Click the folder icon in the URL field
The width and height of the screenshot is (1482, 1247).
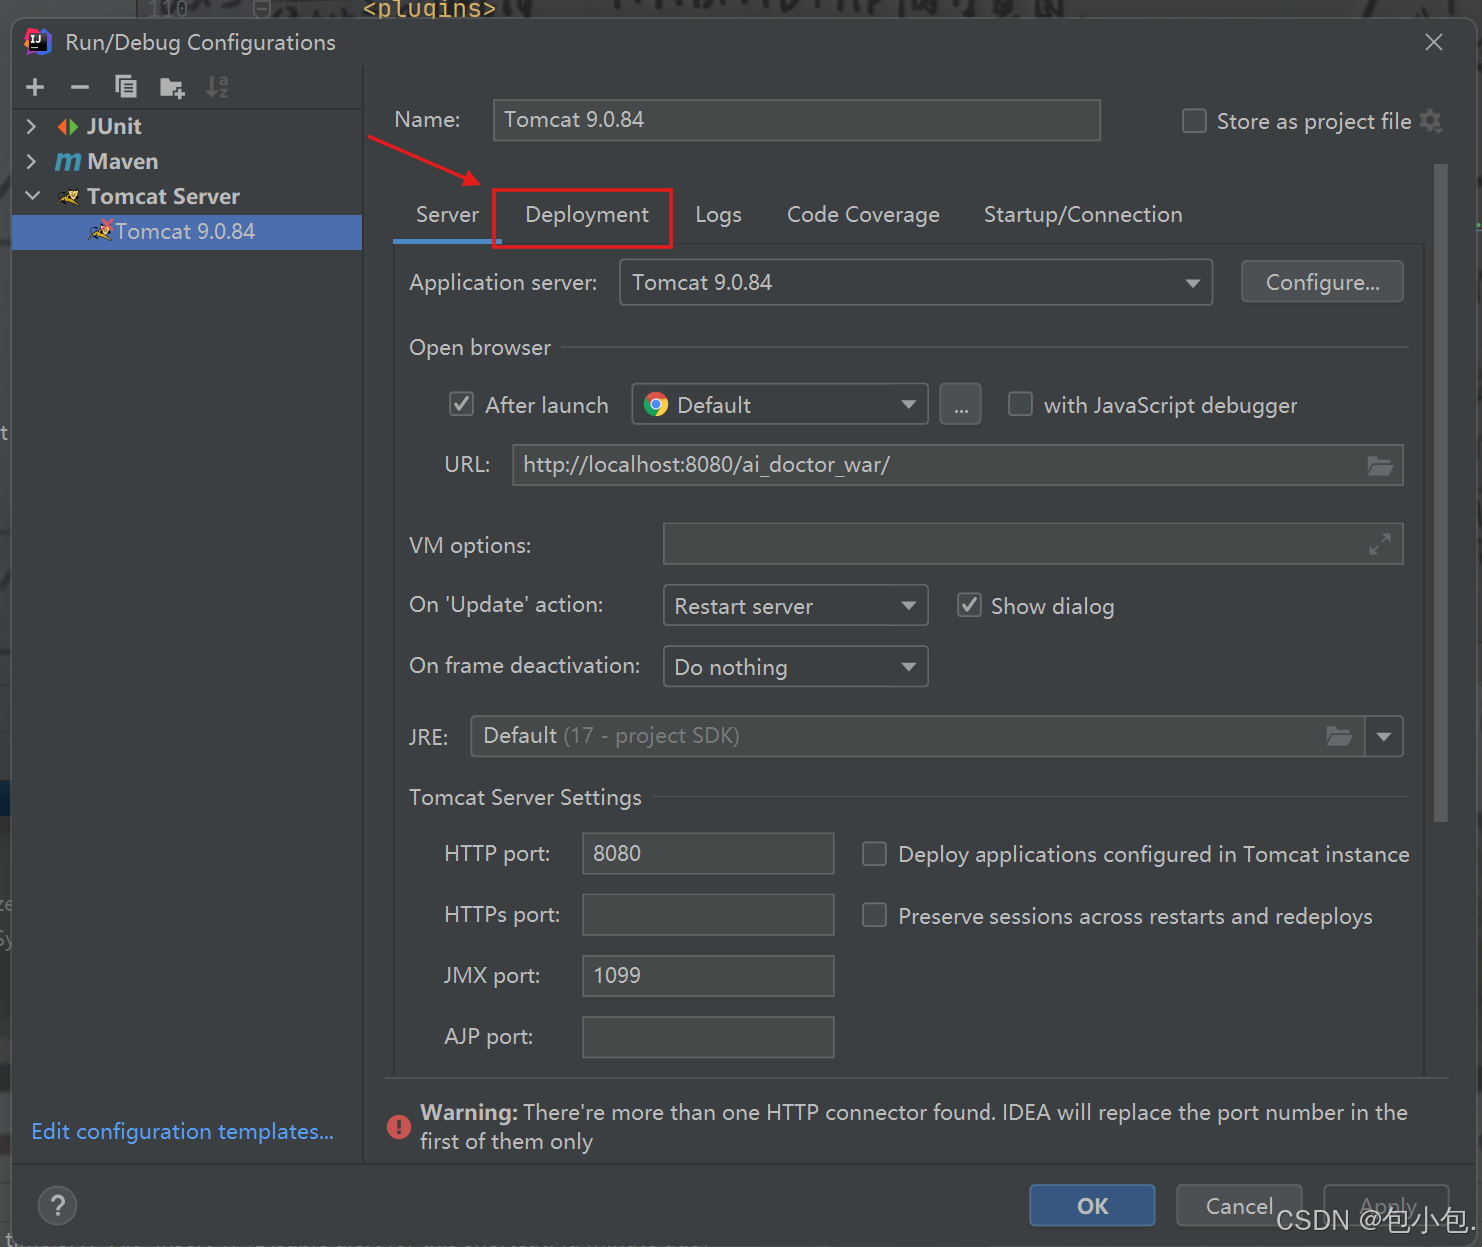click(x=1380, y=465)
